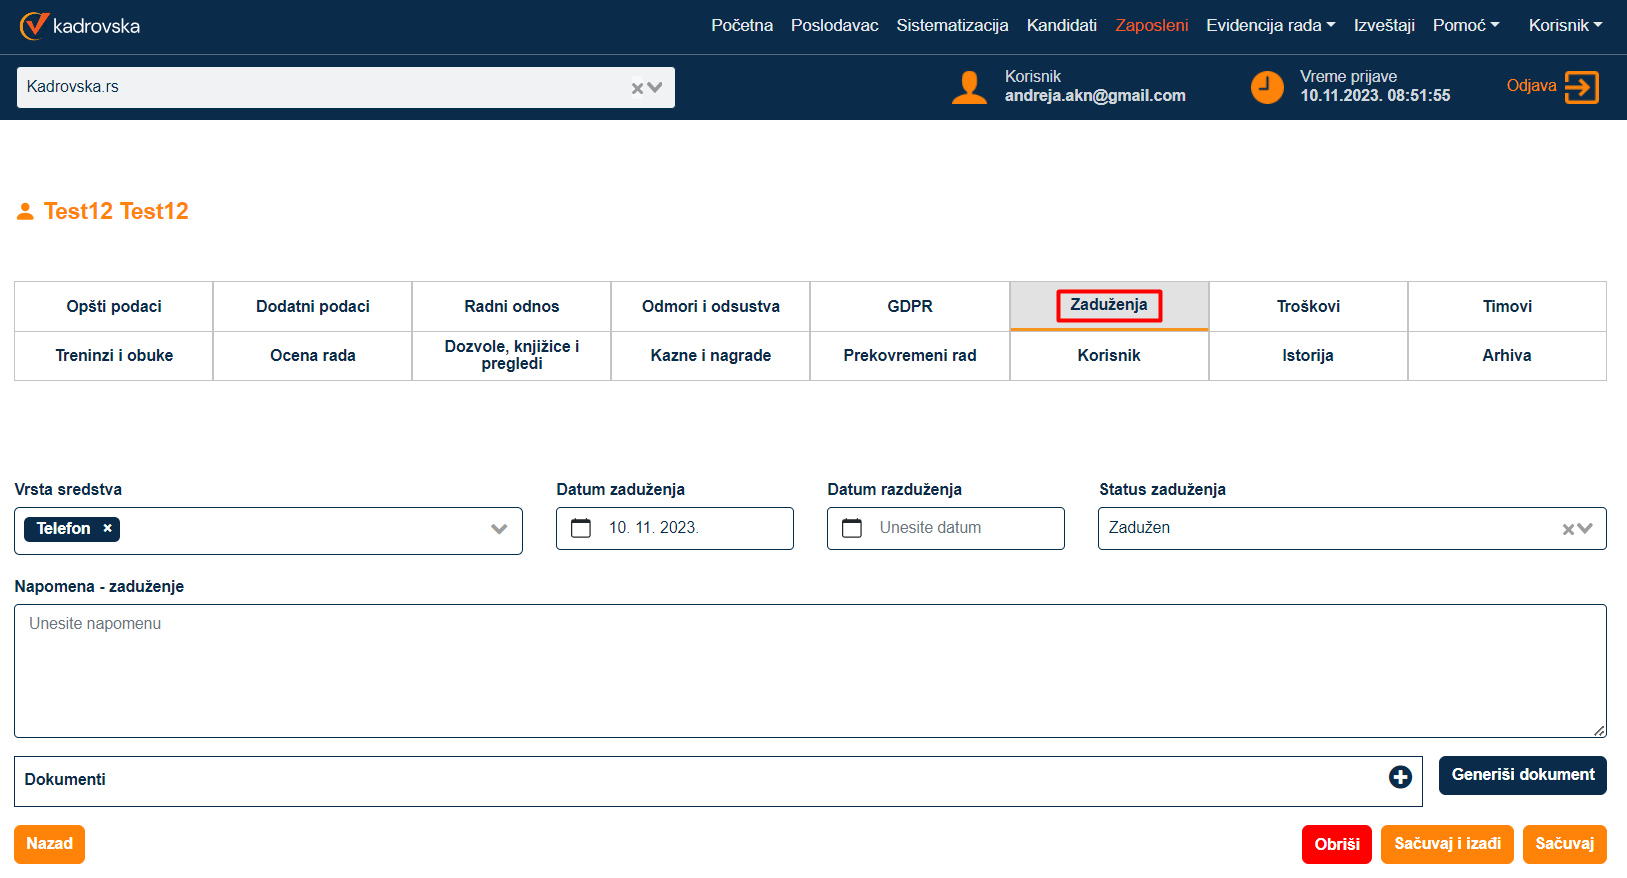
Task: Click the kadrovska logo icon
Action: 34,25
